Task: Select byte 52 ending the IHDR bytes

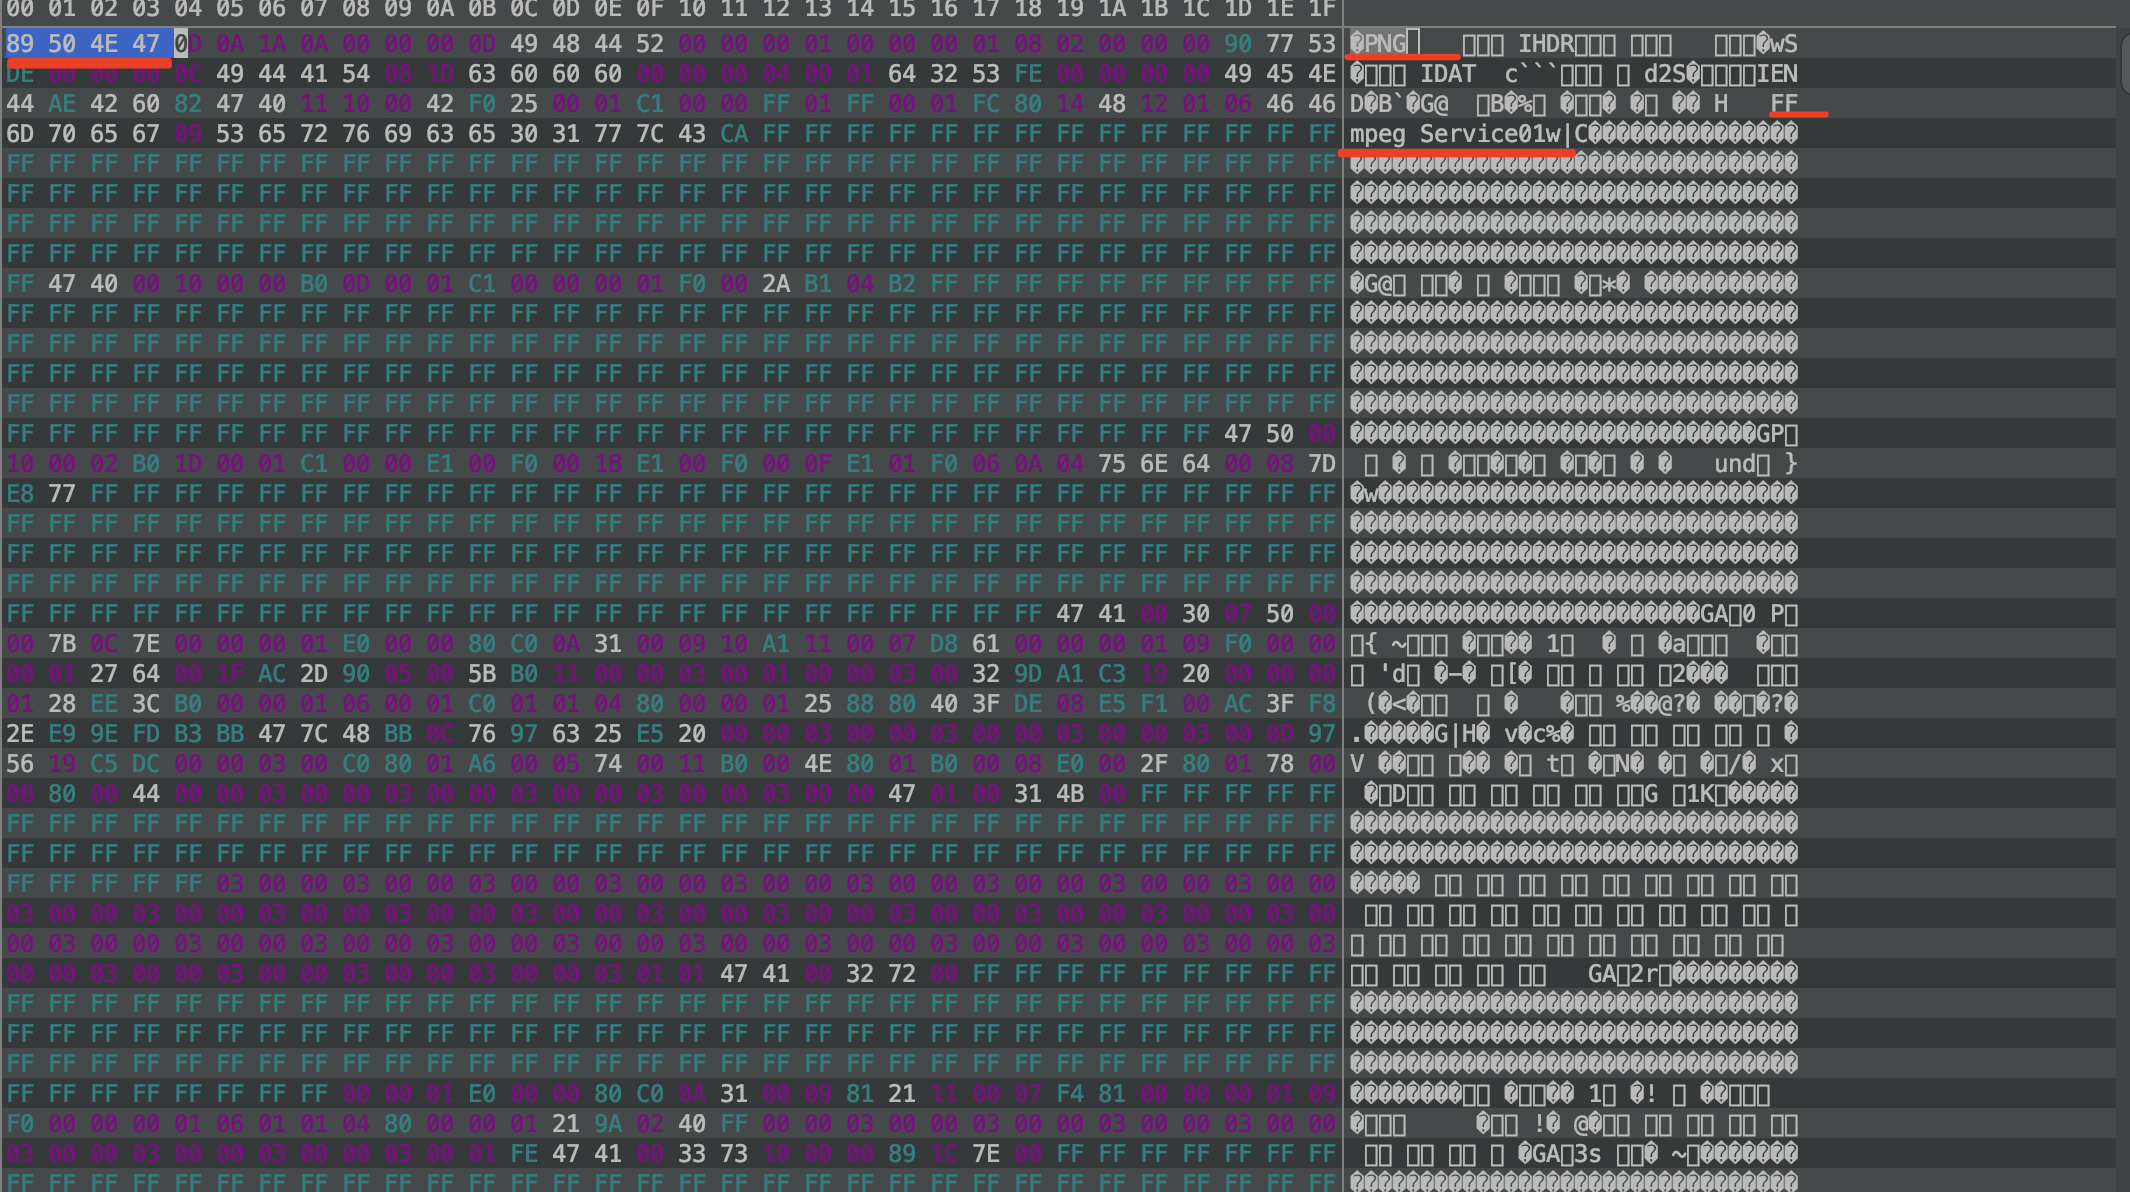Action: coord(650,44)
